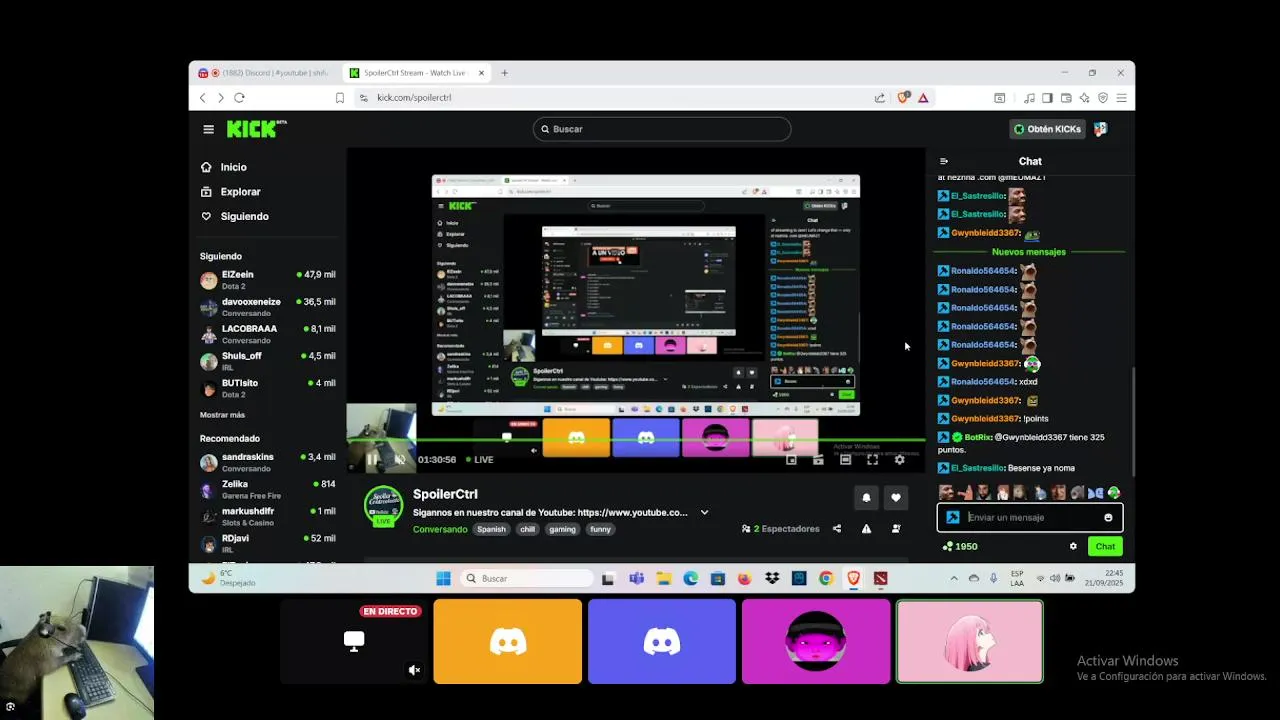Open the Brave Shields lion icon
The width and height of the screenshot is (1280, 720).
[904, 98]
